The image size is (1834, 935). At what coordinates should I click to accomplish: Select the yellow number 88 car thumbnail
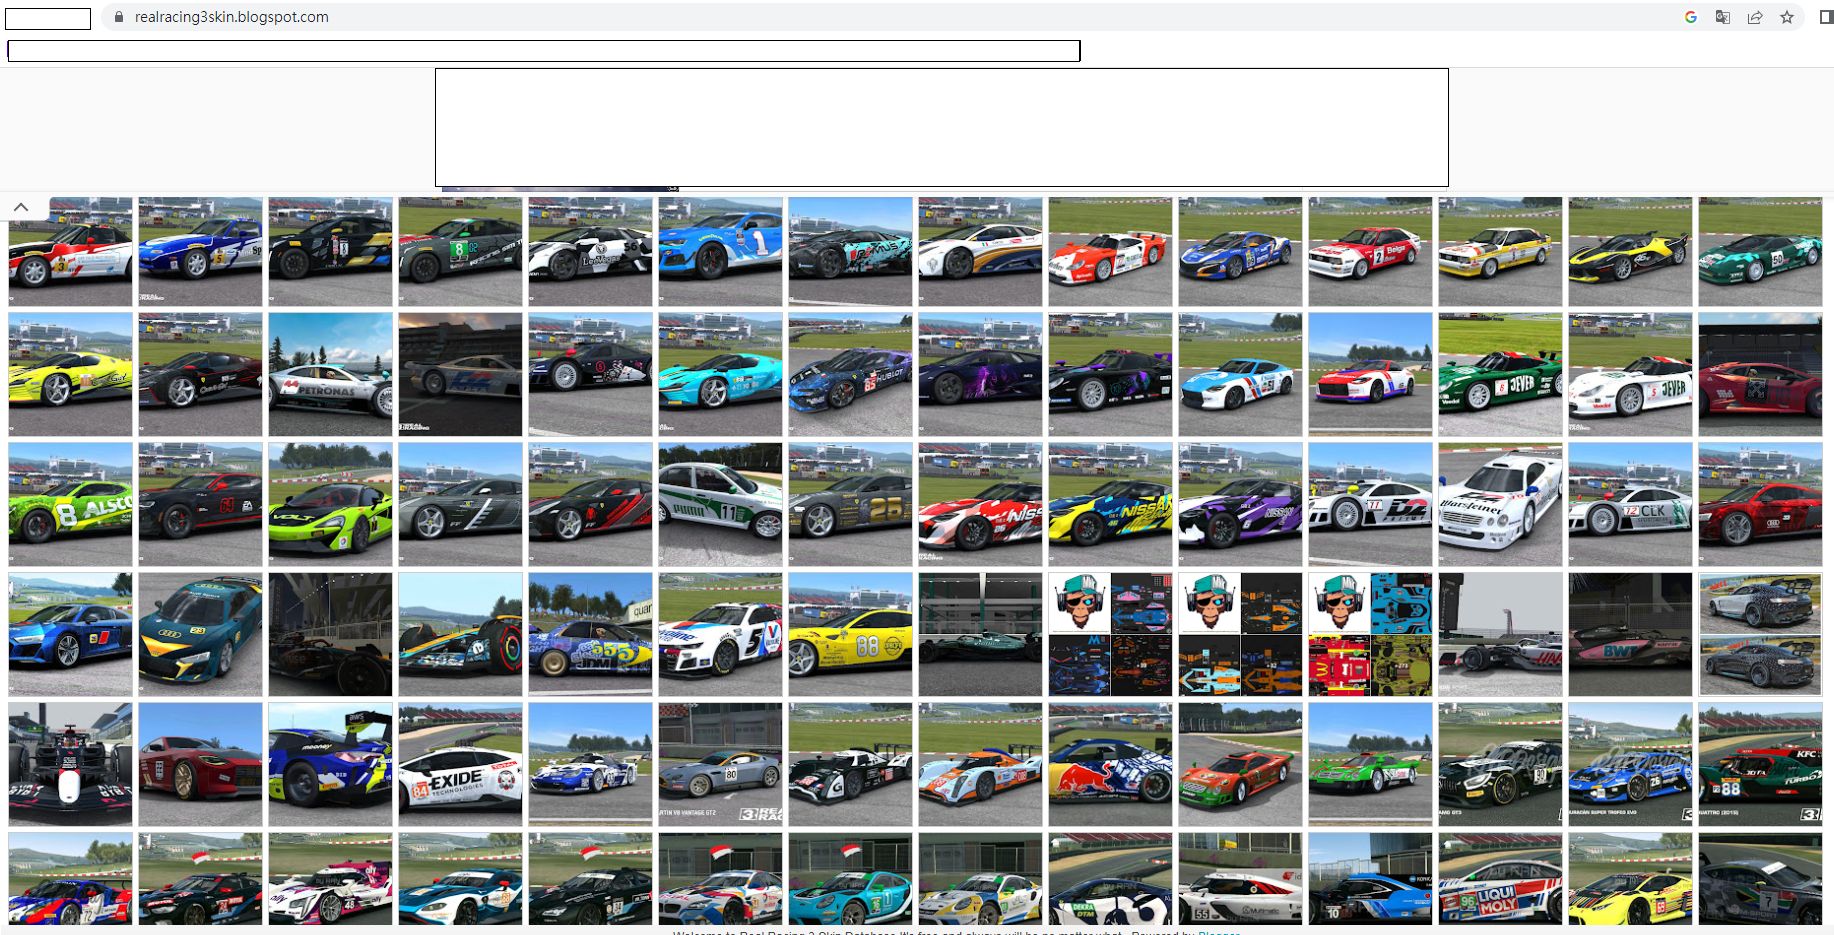point(850,635)
